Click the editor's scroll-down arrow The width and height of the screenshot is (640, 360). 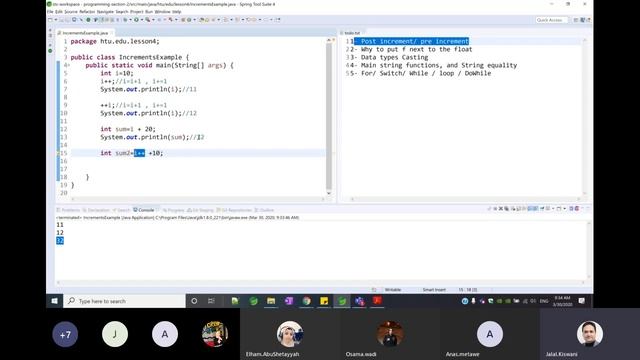pos(329,193)
